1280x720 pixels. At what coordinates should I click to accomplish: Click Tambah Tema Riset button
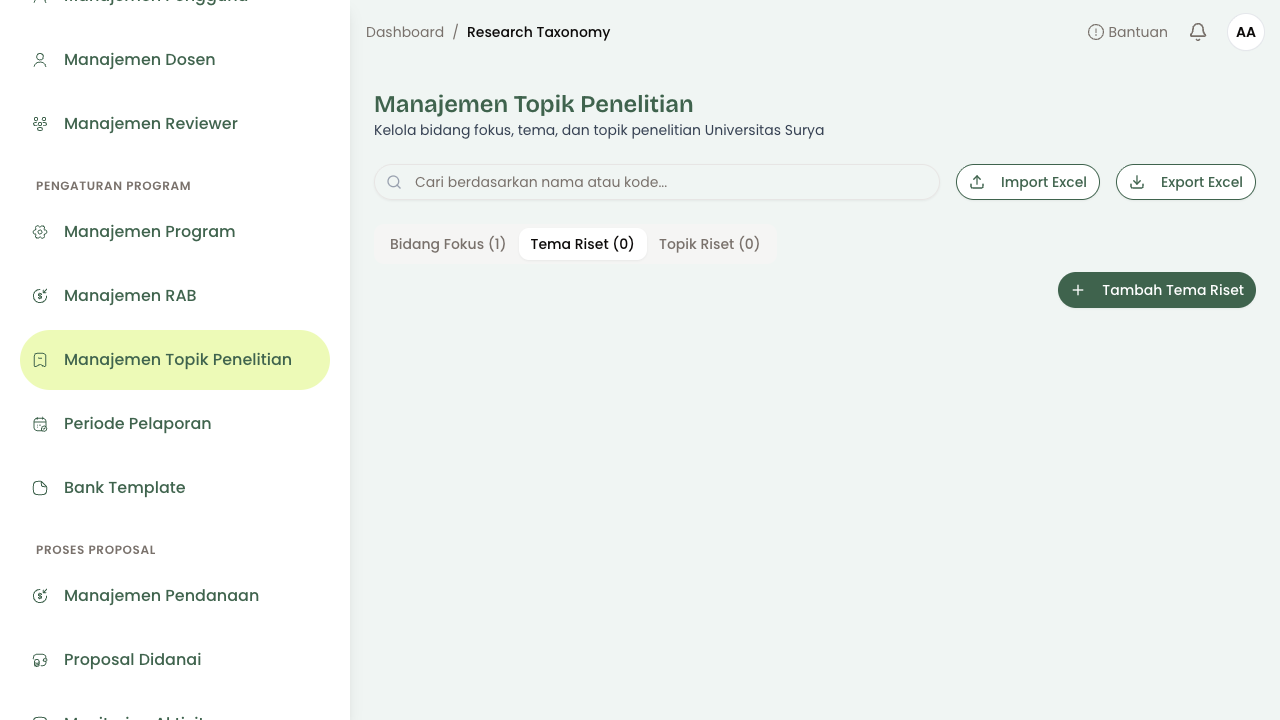pos(1157,290)
